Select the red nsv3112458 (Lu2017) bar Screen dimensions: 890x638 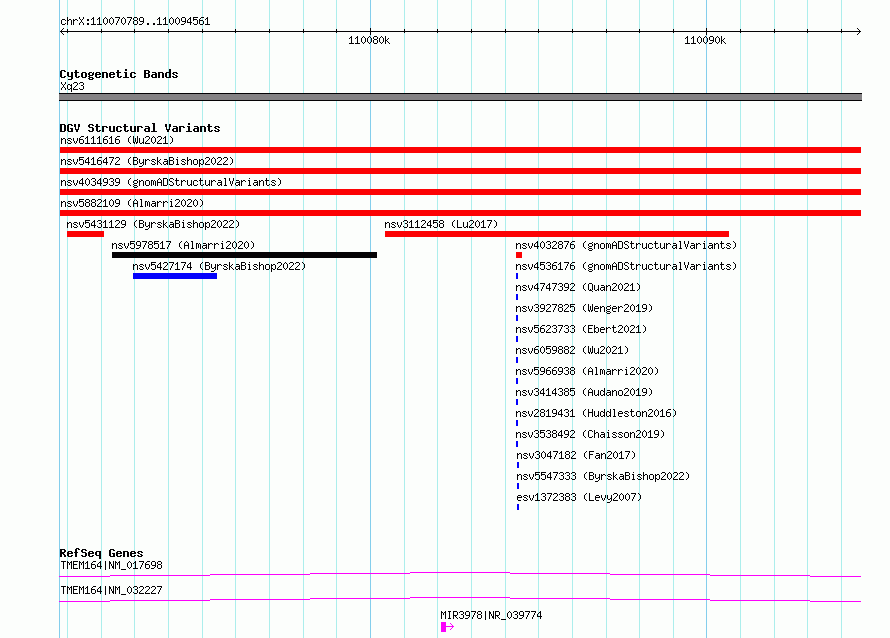(557, 234)
